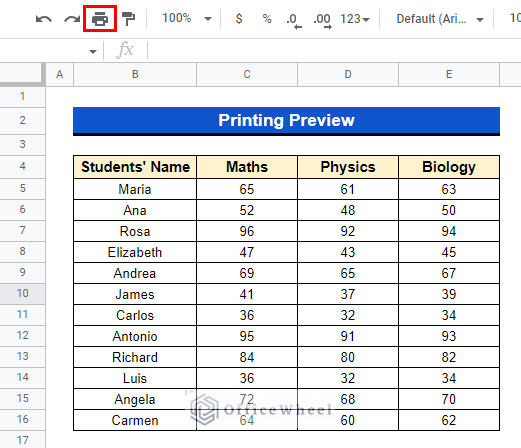
Task: Select the cell containing Maria
Action: pyautogui.click(x=135, y=189)
